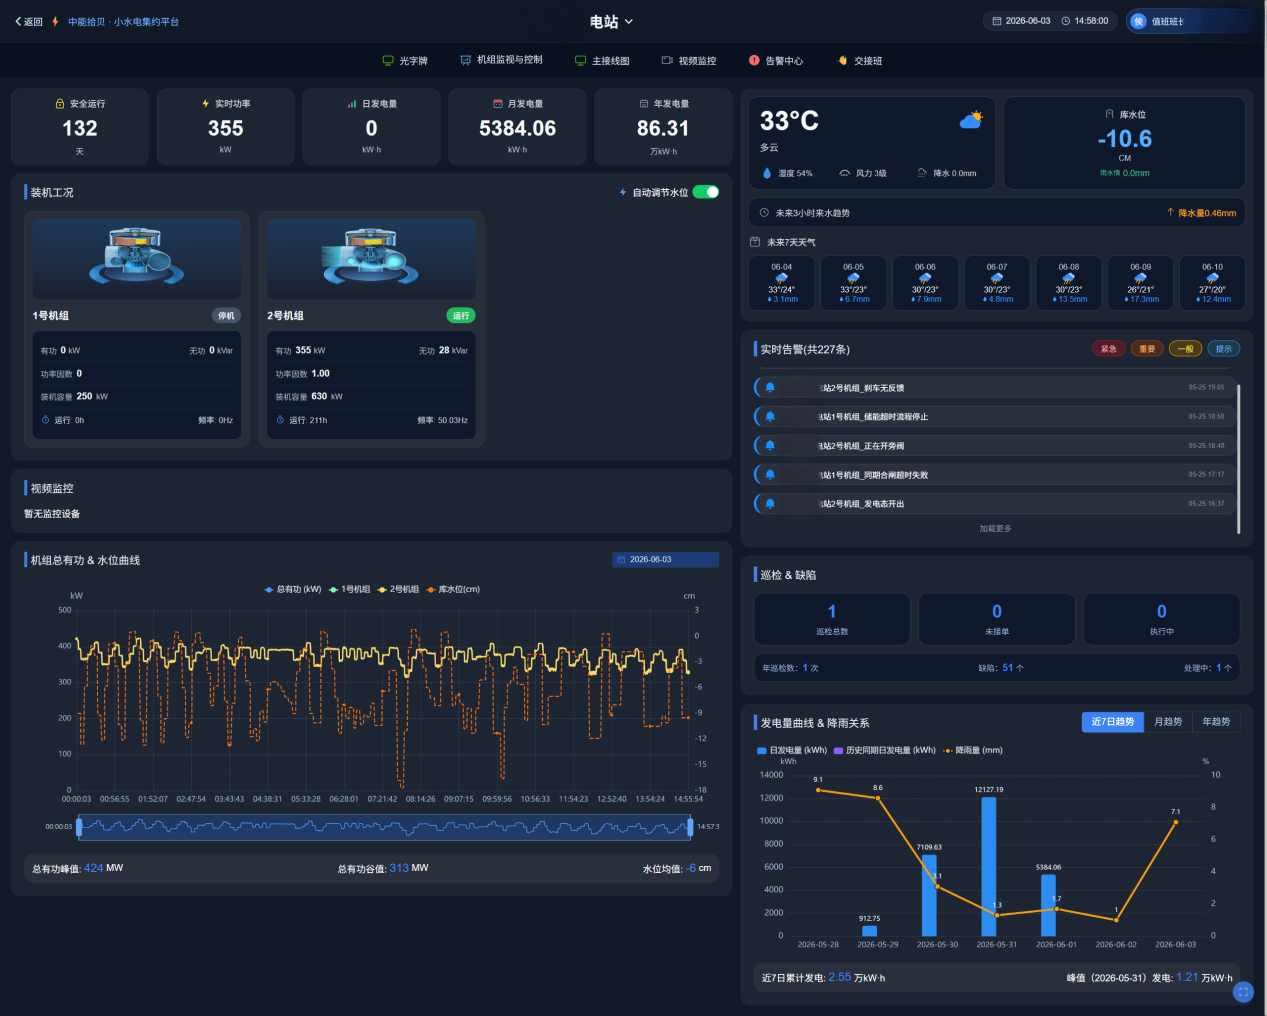The width and height of the screenshot is (1267, 1016).
Task: Open the 光字牌 screen icon
Action: tap(388, 61)
